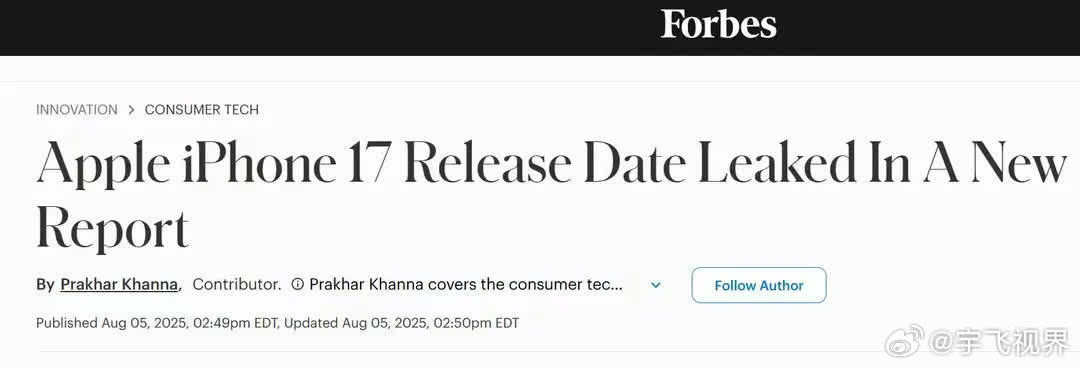1080x368 pixels.
Task: Click the breadcrumb arrow after INNOVATION
Action: 131,110
